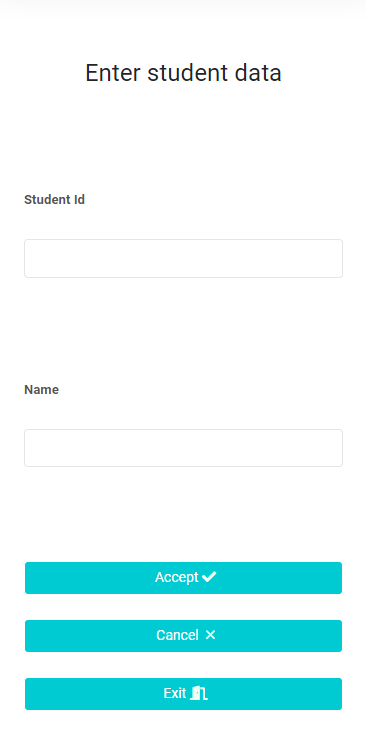Screen dimensions: 366x730
Task: Click the door icon on Exit
Action: 199,693
